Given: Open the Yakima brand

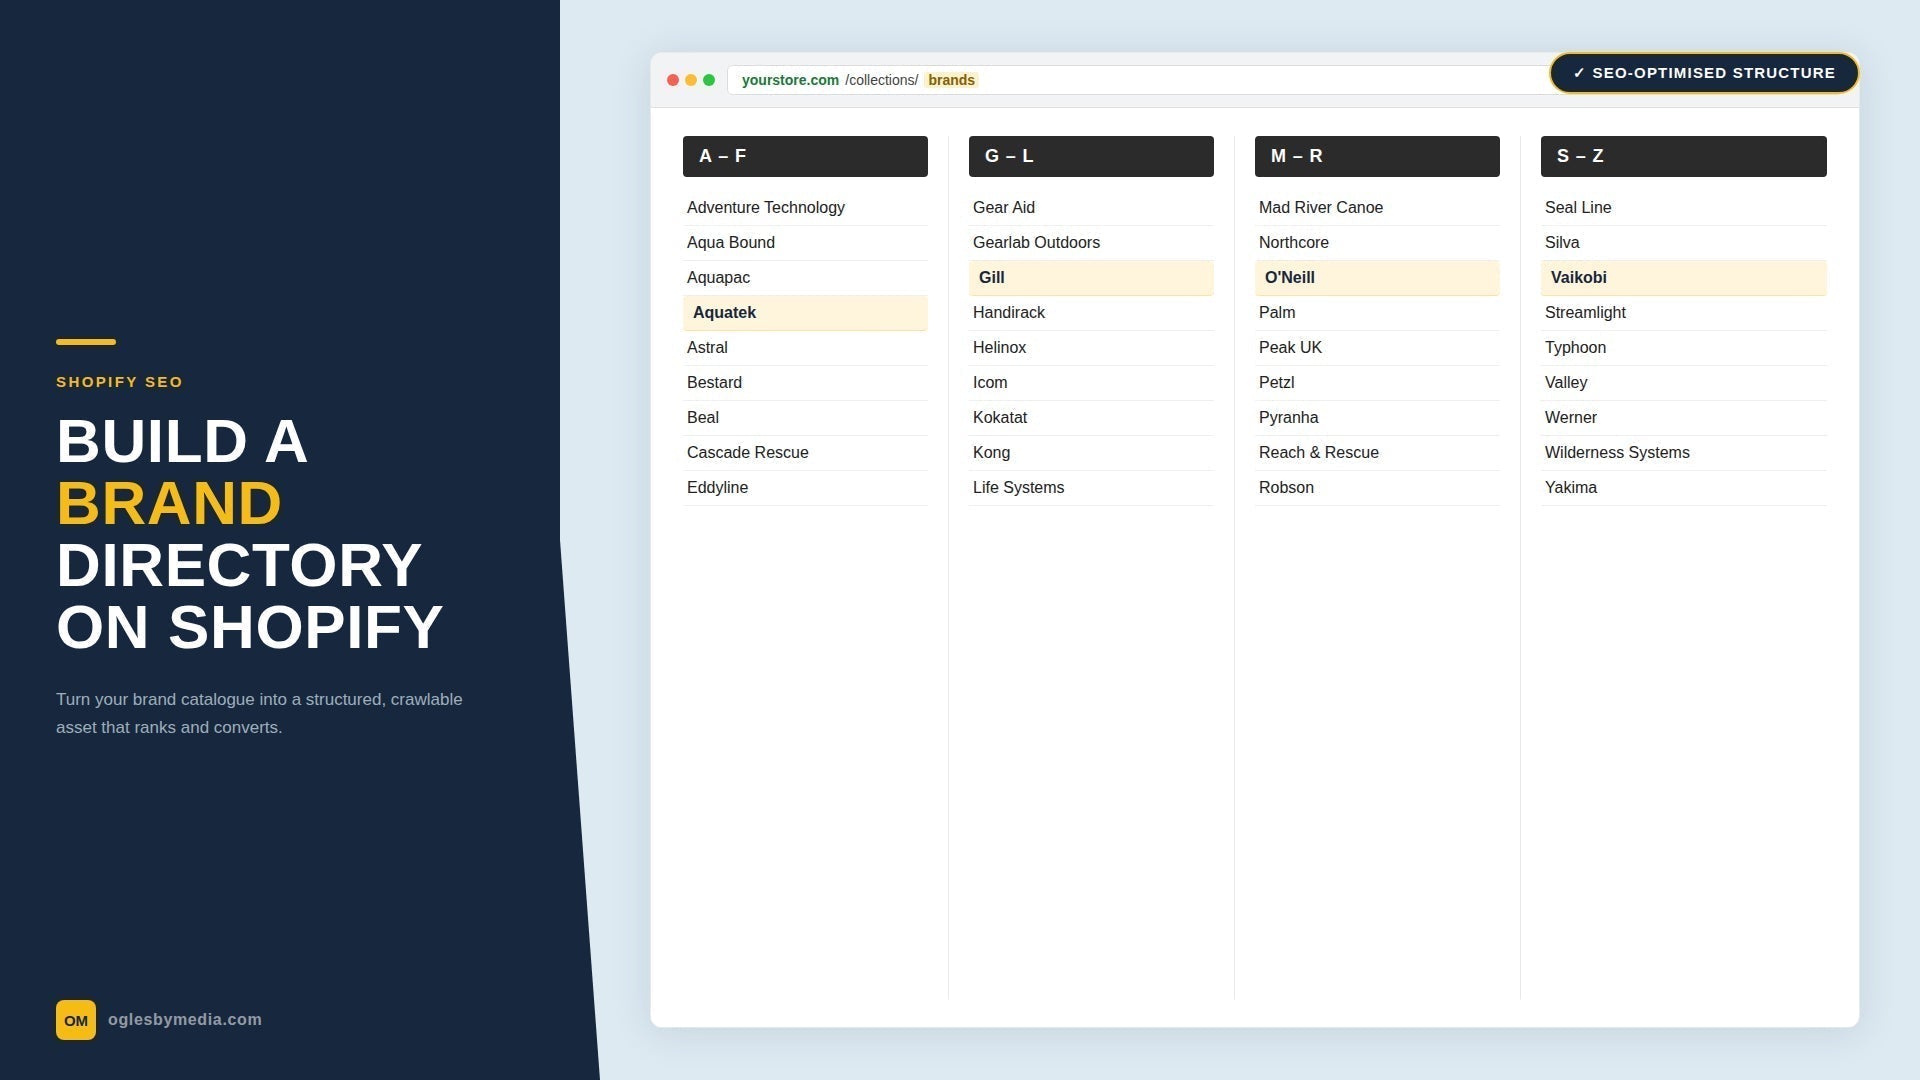Looking at the screenshot, I should click(x=1683, y=488).
